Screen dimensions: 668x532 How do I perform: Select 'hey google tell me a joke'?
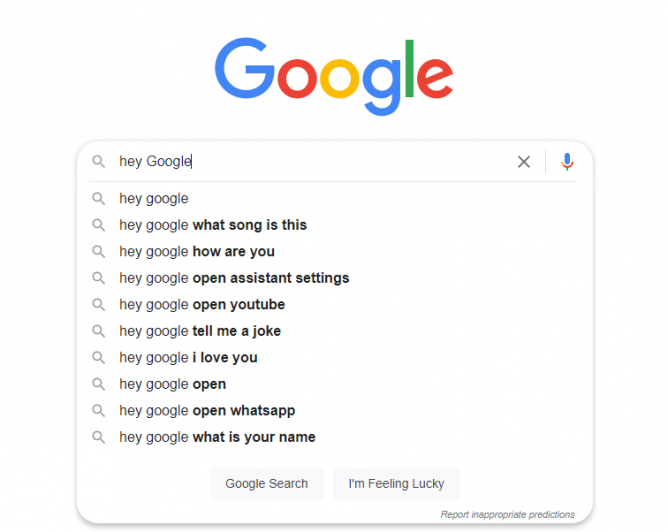[x=334, y=331]
